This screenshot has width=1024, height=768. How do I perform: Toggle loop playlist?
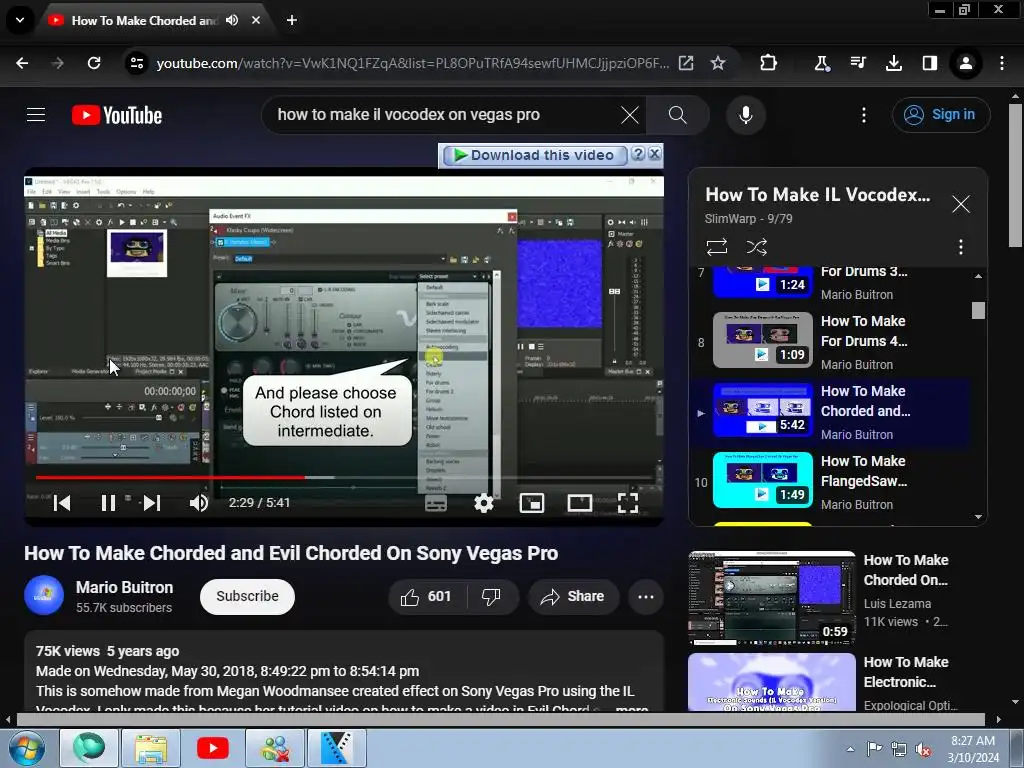716,247
